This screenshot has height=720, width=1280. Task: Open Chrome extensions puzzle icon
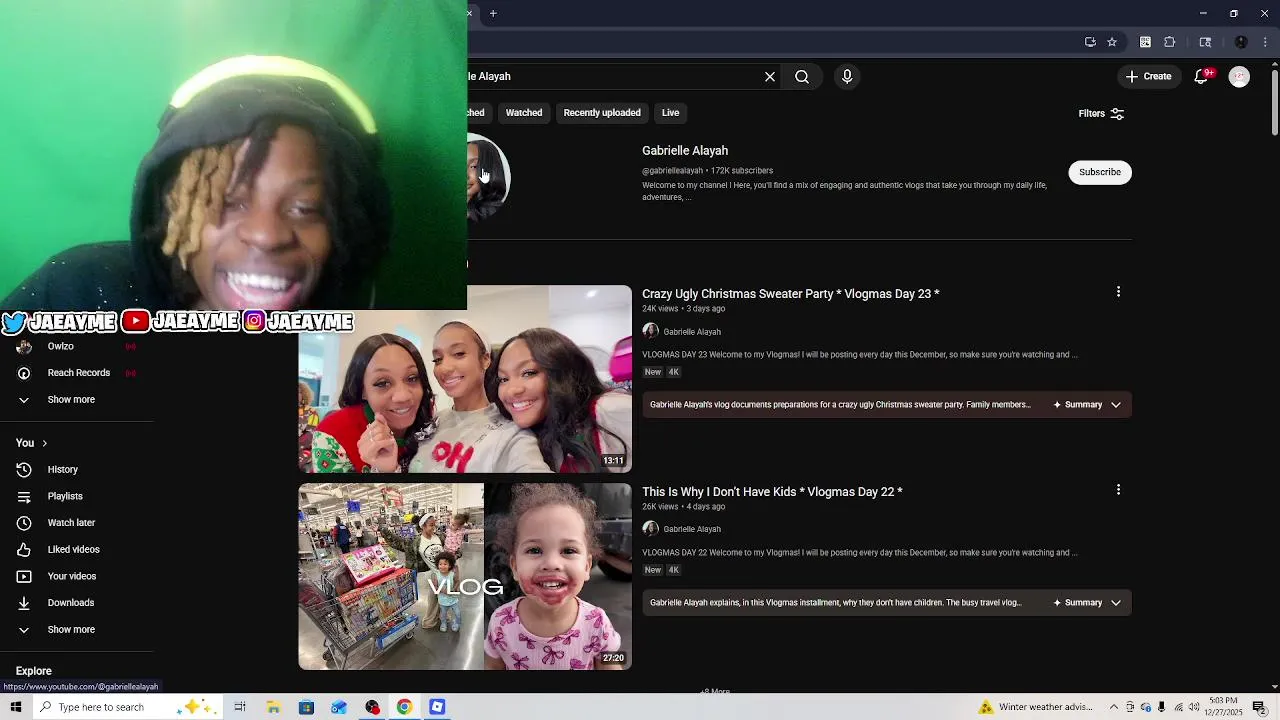pyautogui.click(x=1170, y=42)
